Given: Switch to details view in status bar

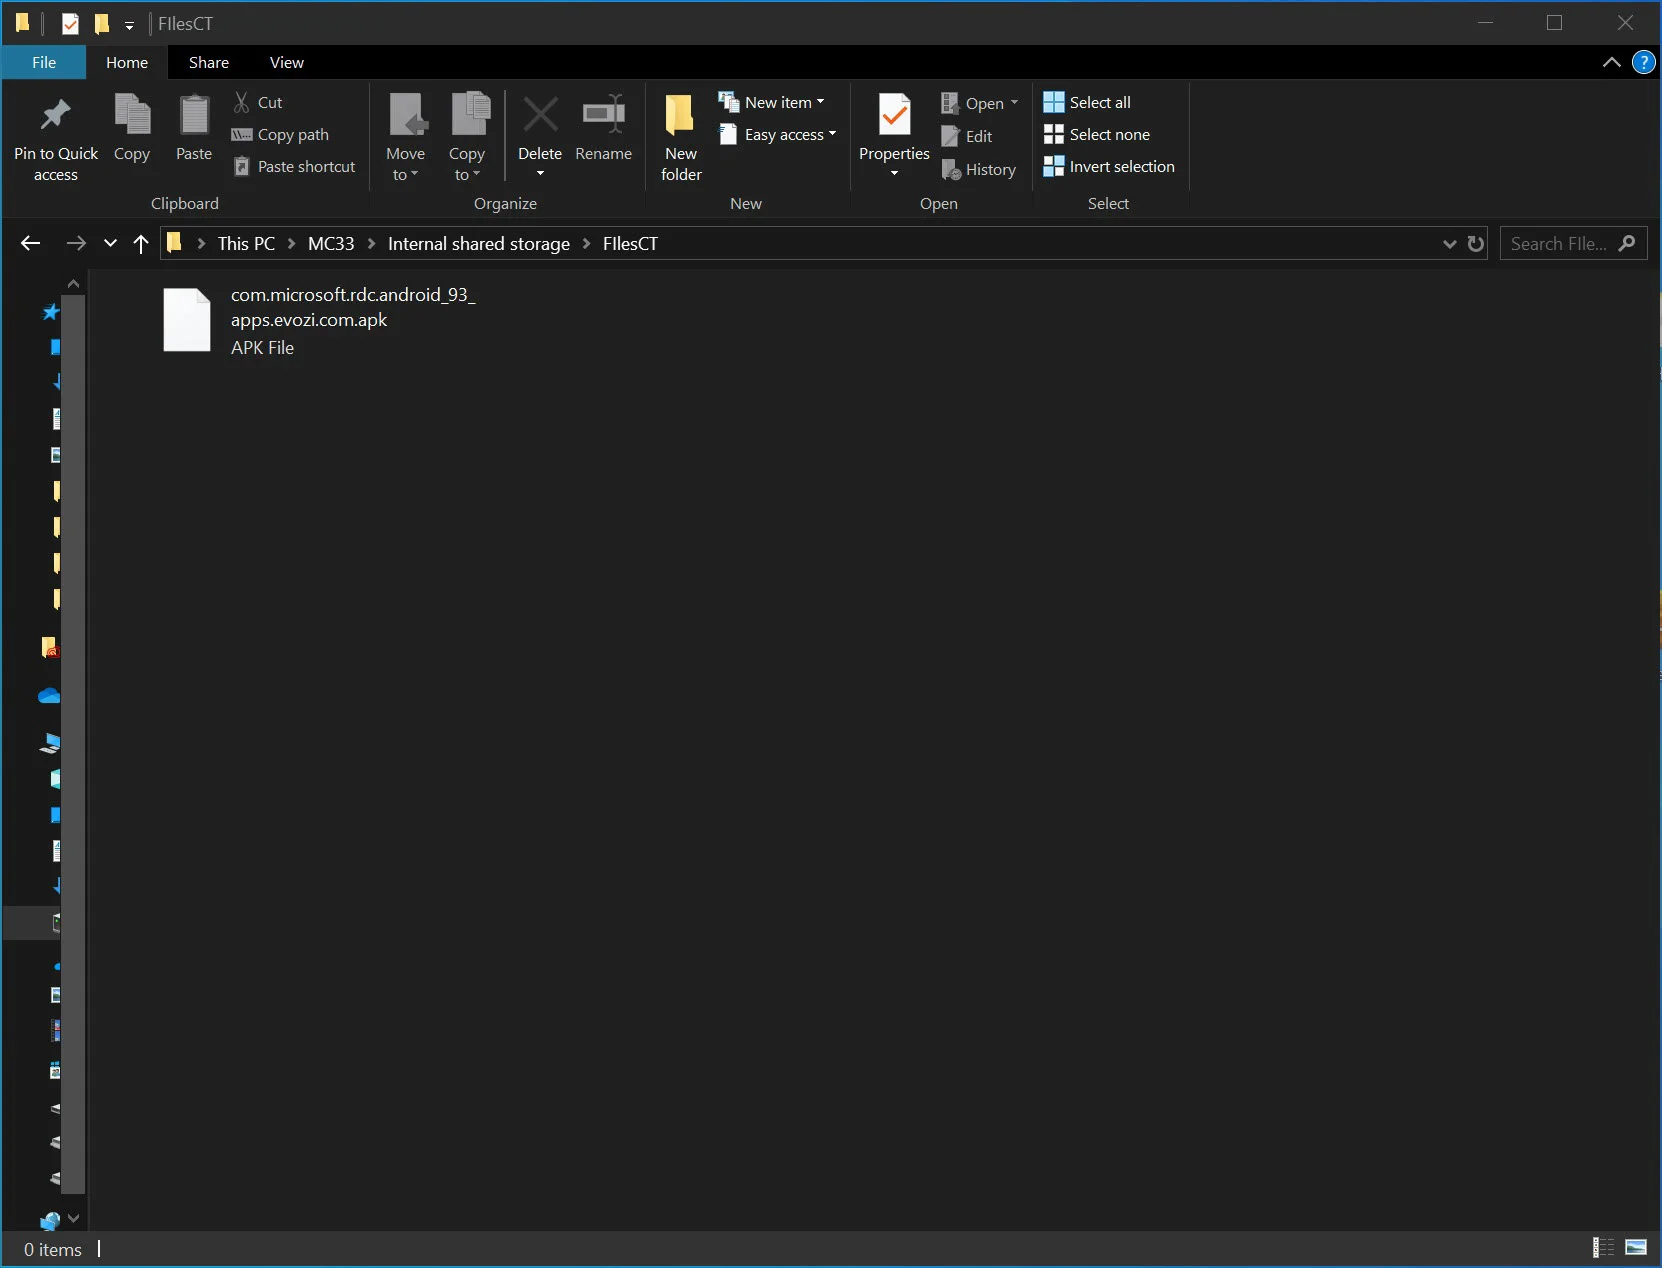Looking at the screenshot, I should (1603, 1247).
